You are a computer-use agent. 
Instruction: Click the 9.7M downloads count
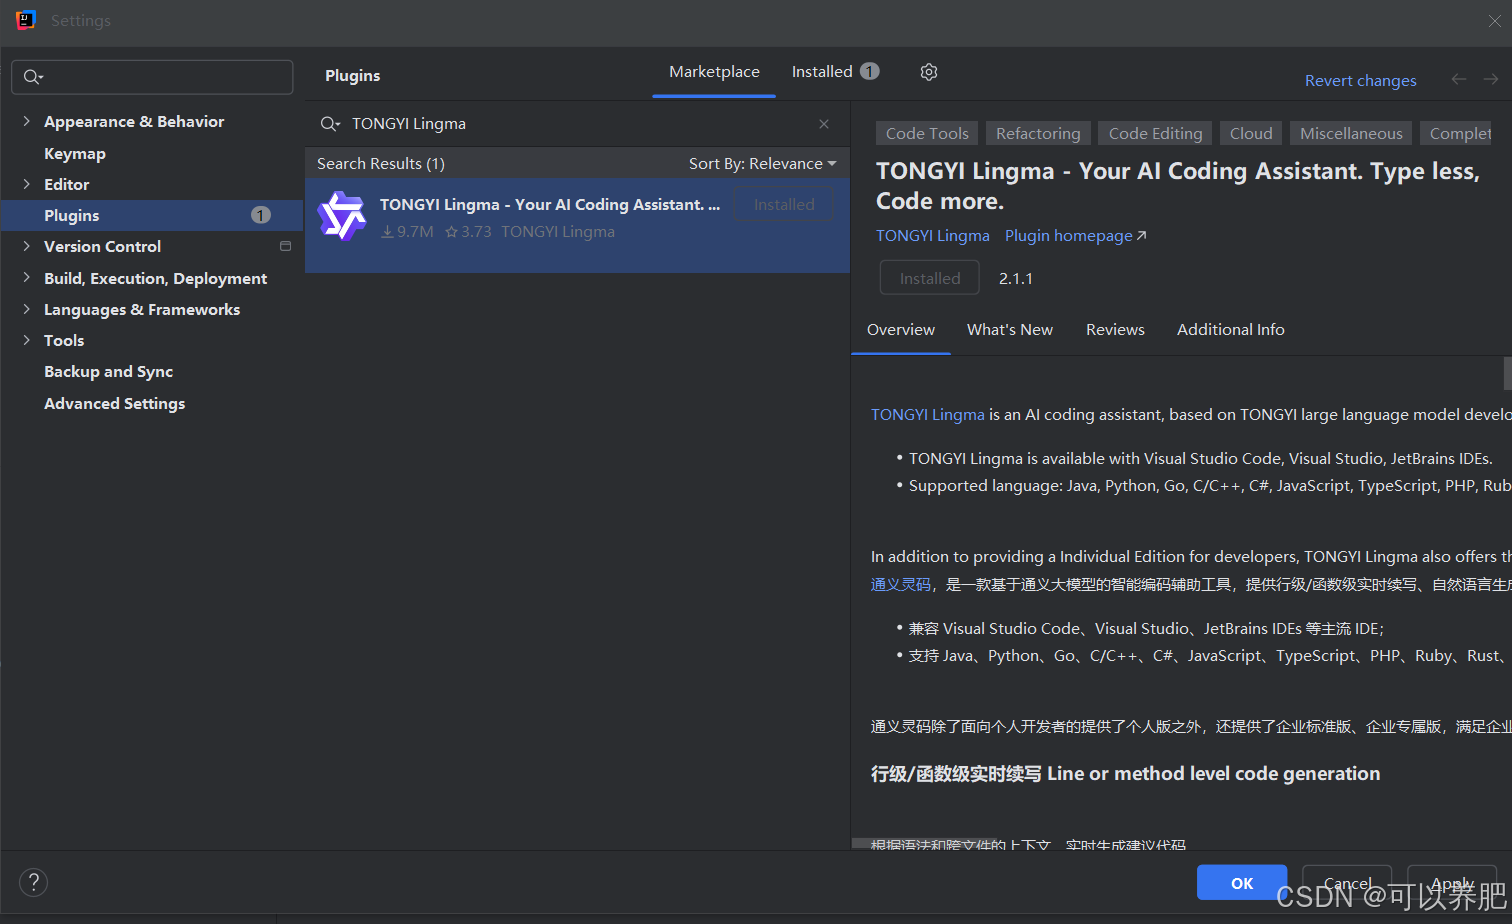click(407, 232)
